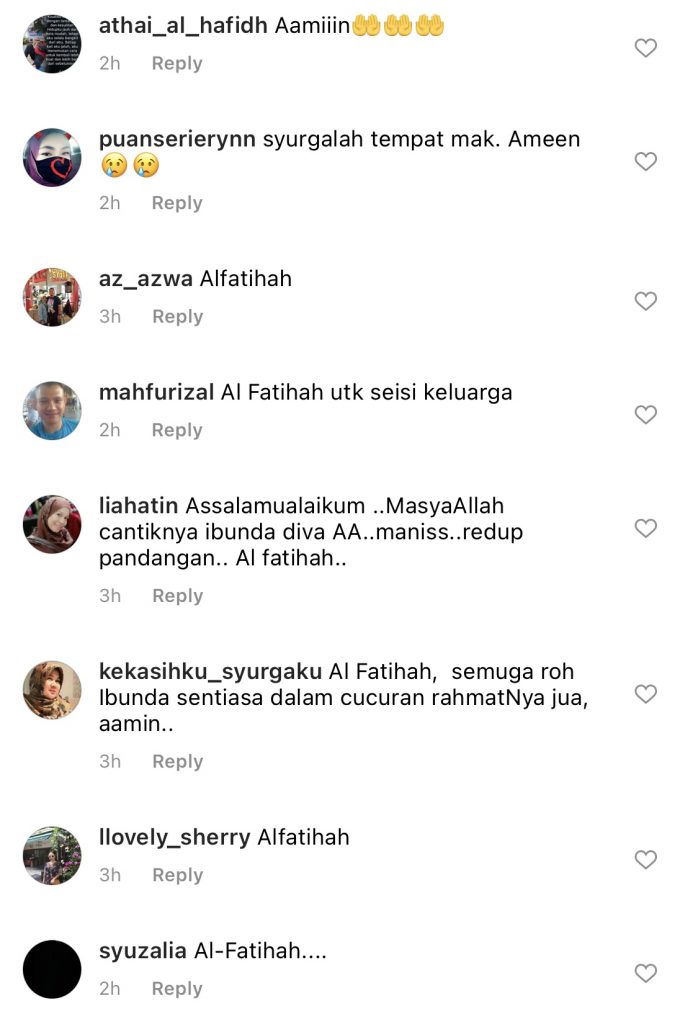Screen dimensions: 698x1024
Task: Heart llovely_sherry's Alfatihah comment
Action: tap(645, 860)
